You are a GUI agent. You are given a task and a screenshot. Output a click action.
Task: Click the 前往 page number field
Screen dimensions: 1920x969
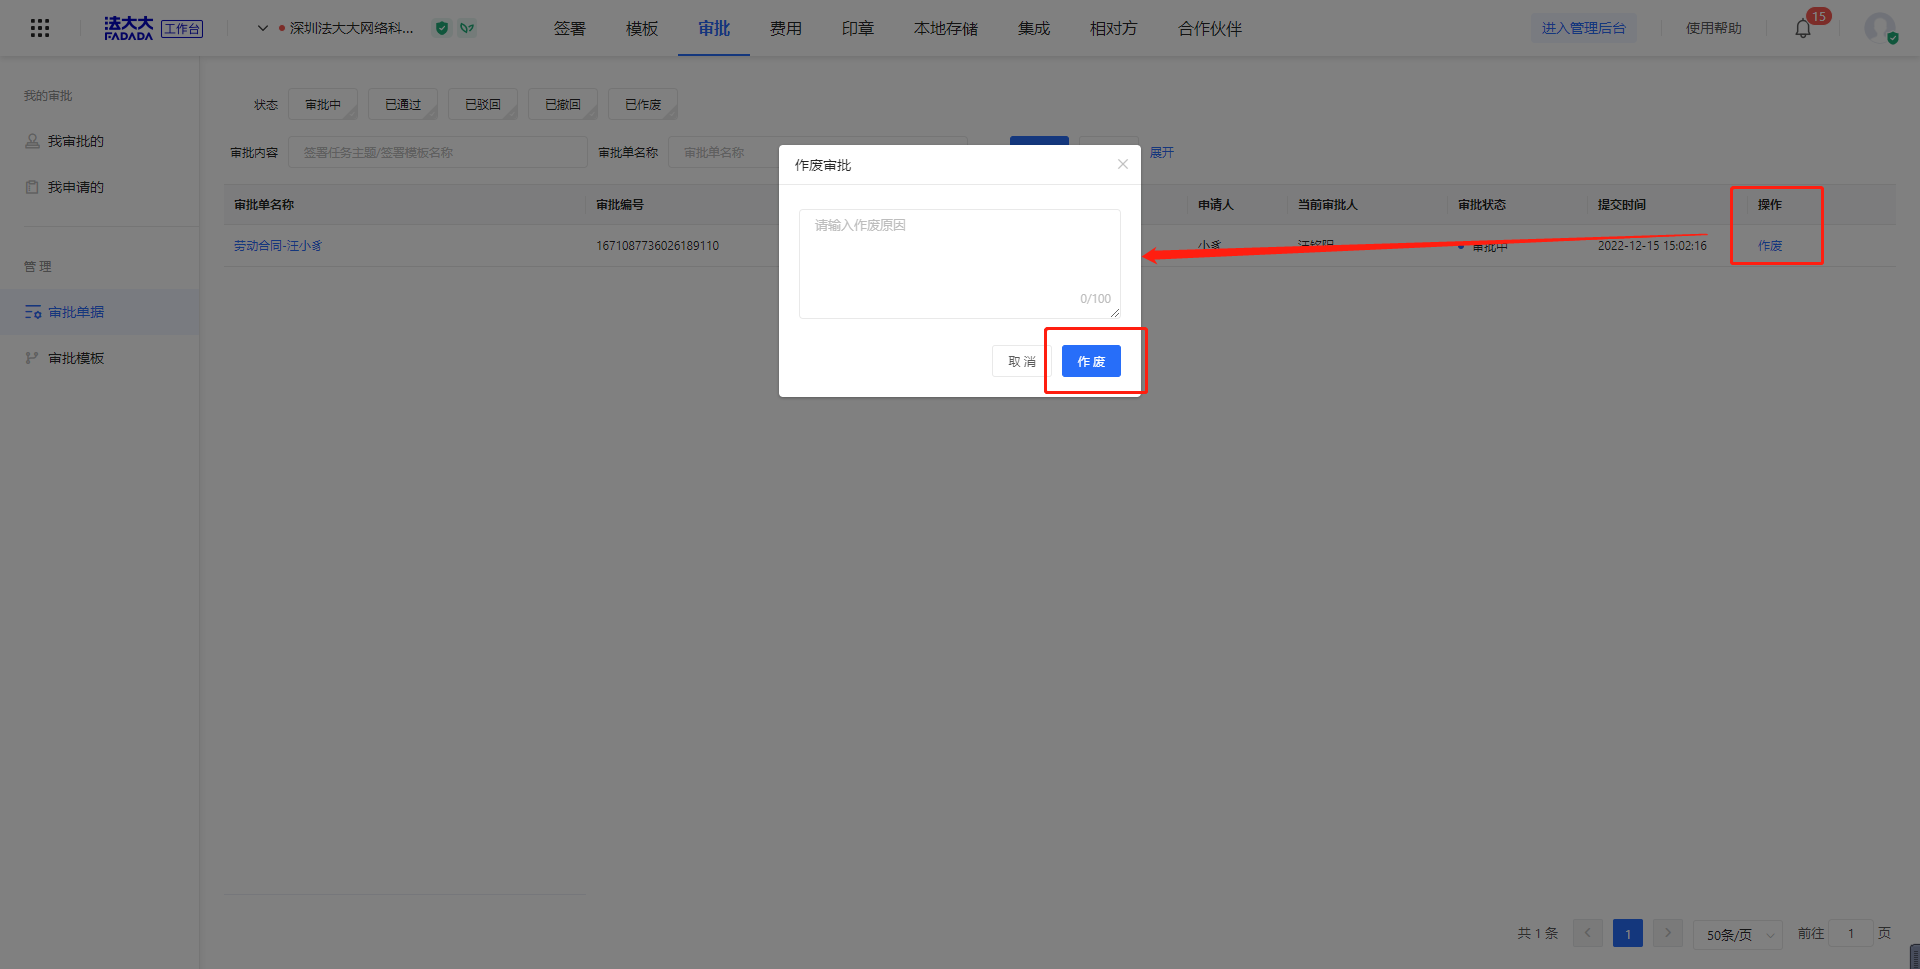(1851, 933)
